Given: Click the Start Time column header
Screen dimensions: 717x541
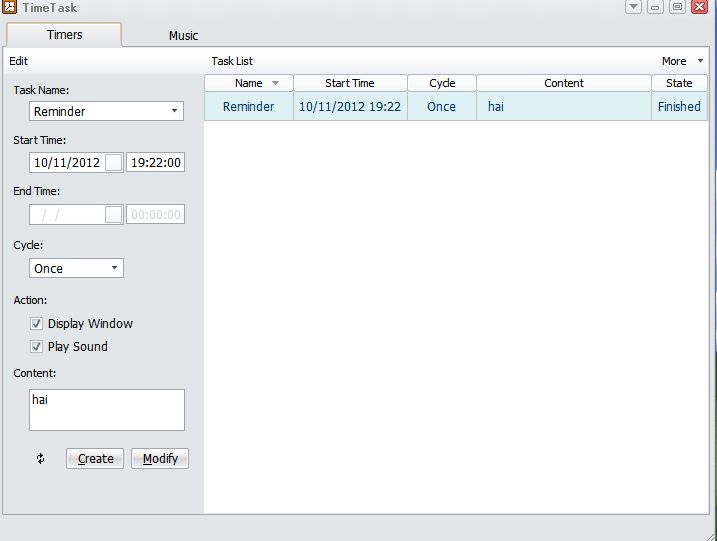Looking at the screenshot, I should pos(350,83).
